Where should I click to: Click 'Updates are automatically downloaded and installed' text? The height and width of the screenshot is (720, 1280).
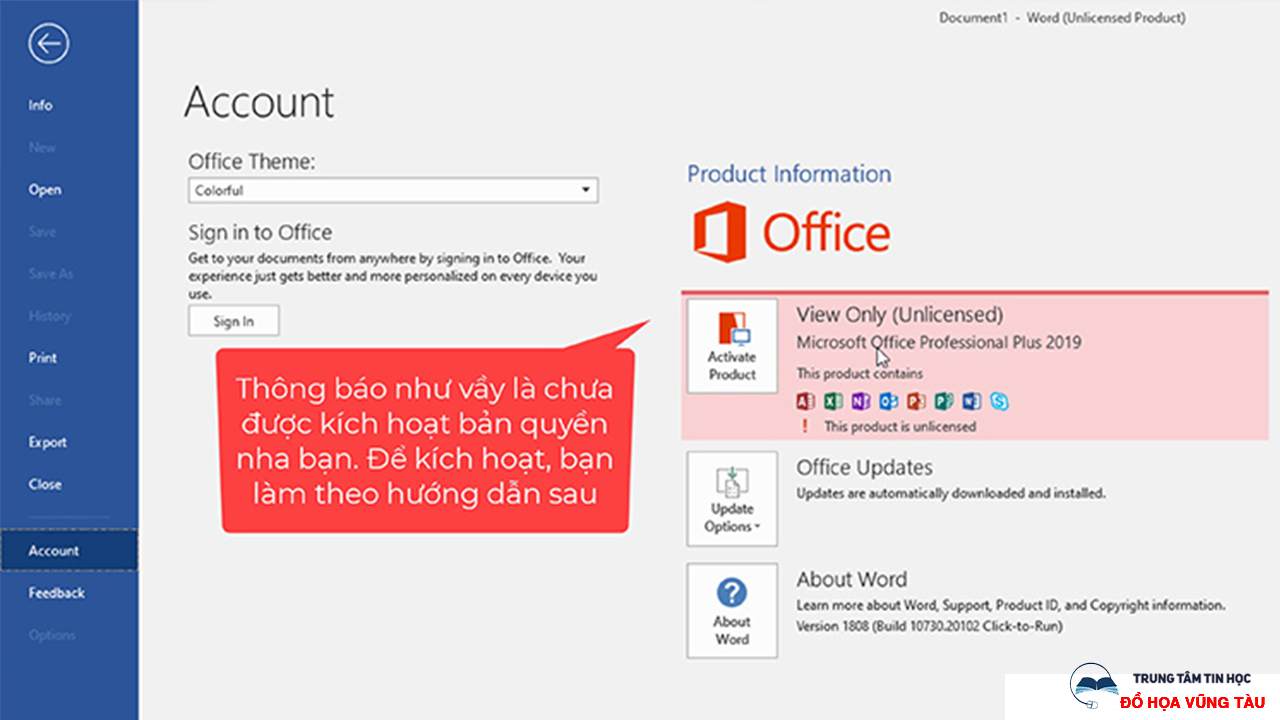(951, 493)
